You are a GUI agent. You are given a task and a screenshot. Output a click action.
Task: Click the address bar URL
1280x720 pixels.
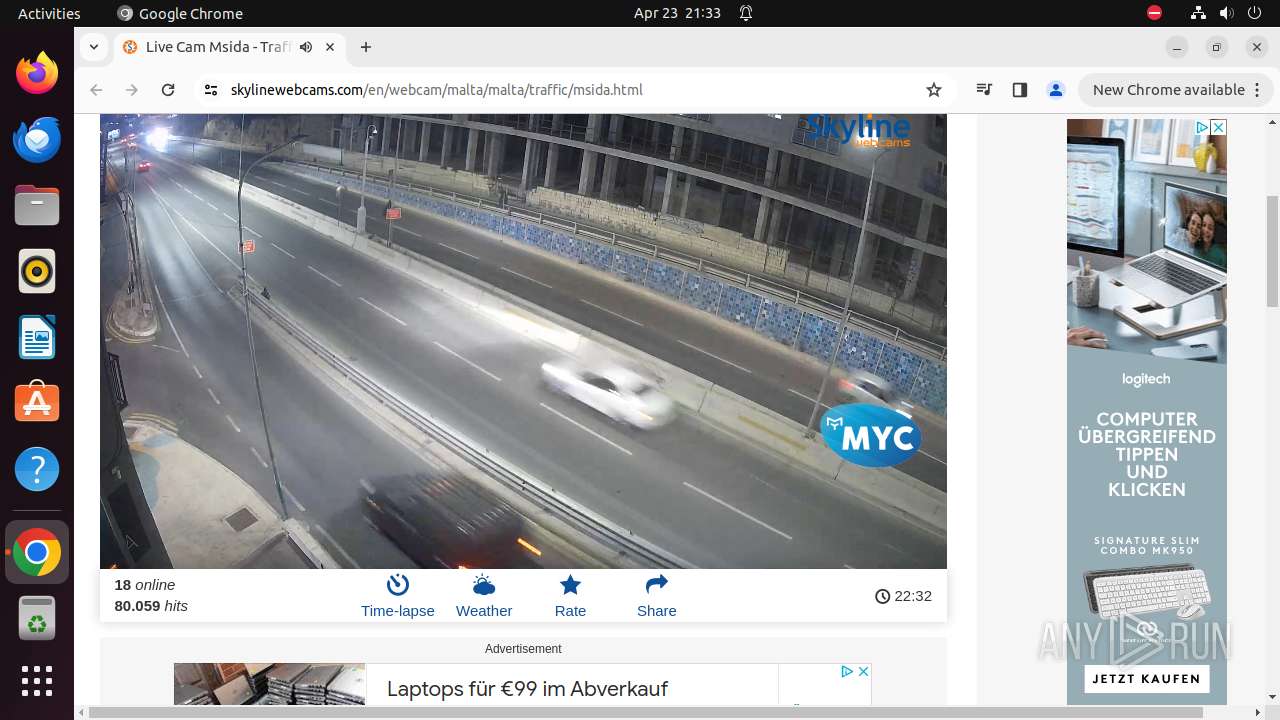436,90
